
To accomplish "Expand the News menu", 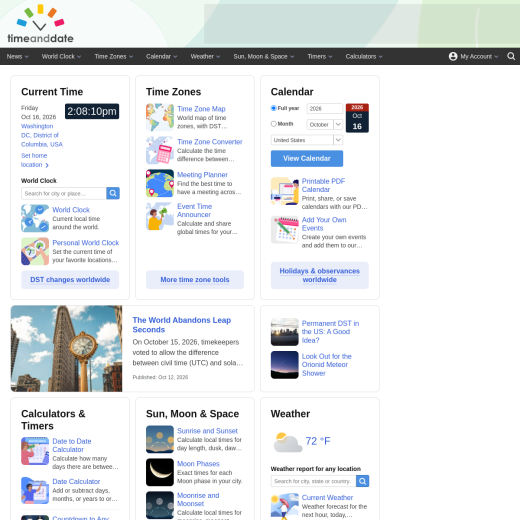I will 17,57.
